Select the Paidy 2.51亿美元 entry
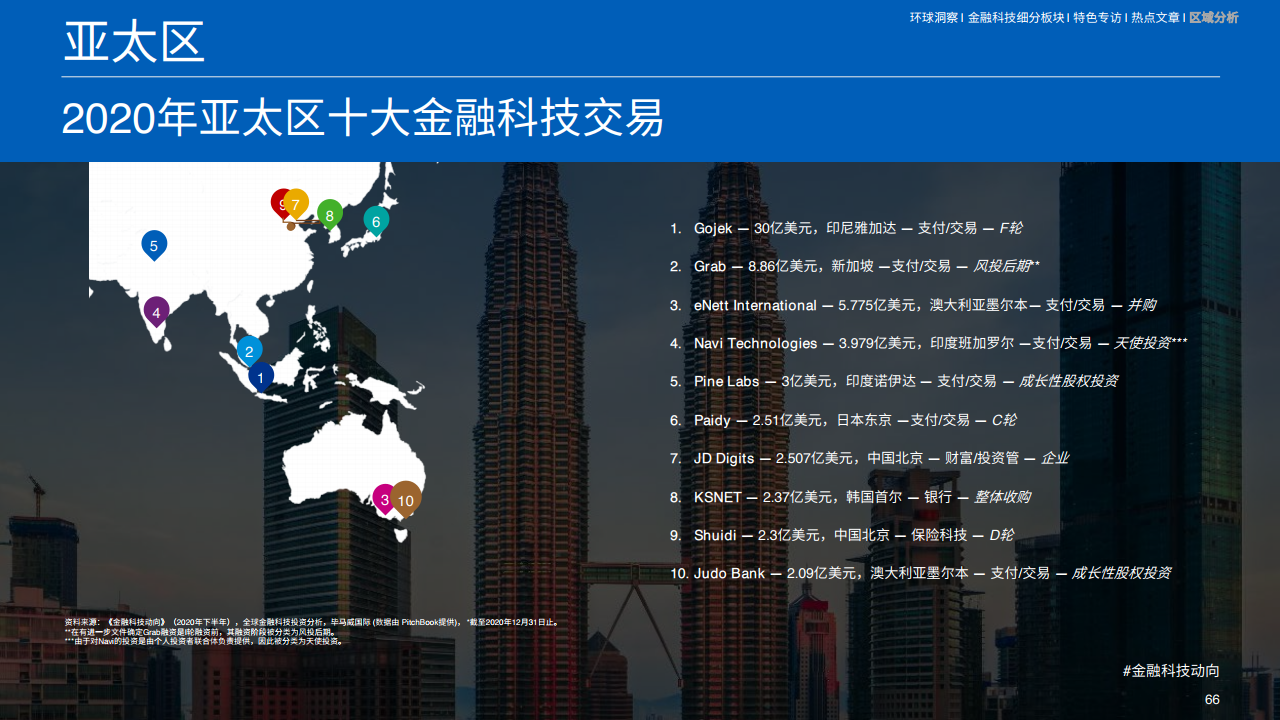1280x720 pixels. pos(843,420)
